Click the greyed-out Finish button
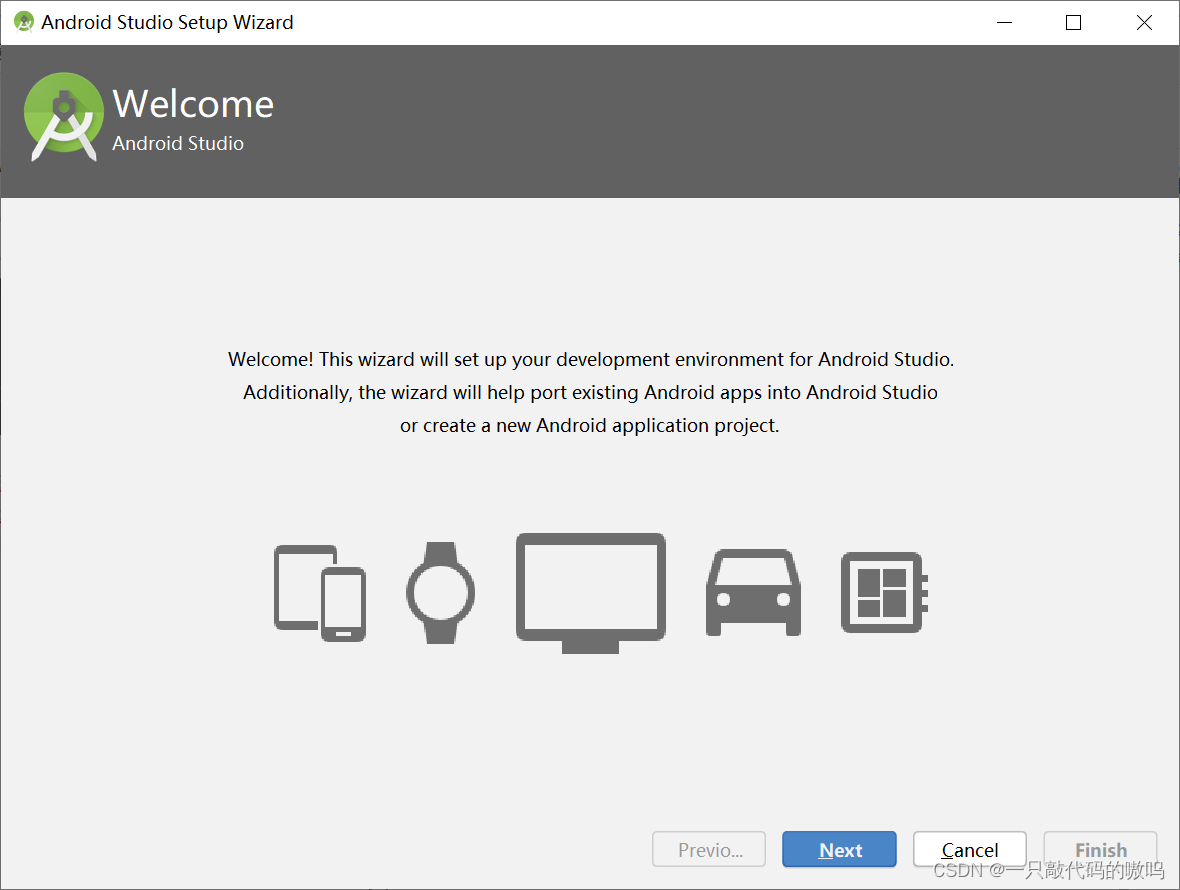This screenshot has height=890, width=1180. pos(1100,849)
